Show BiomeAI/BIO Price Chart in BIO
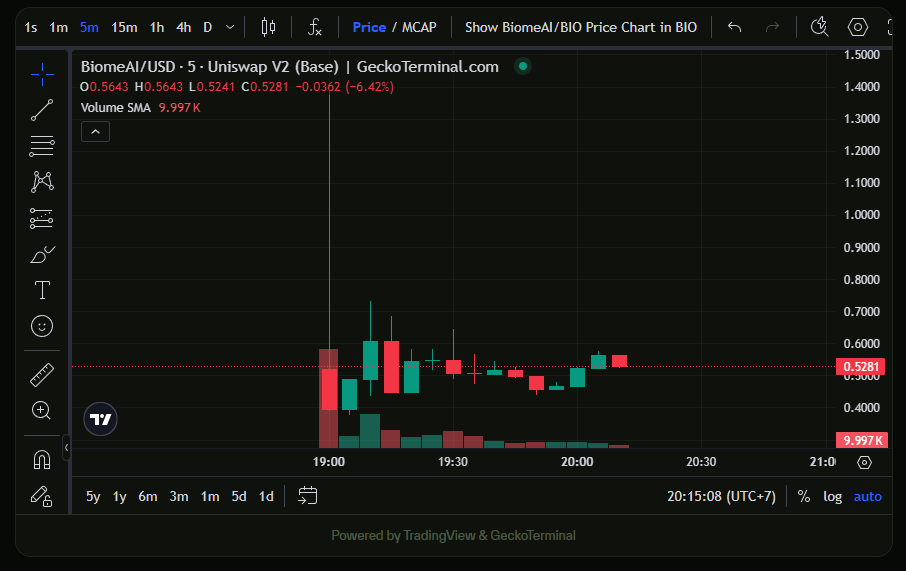Screen dimensions: 906x571 (x=581, y=27)
